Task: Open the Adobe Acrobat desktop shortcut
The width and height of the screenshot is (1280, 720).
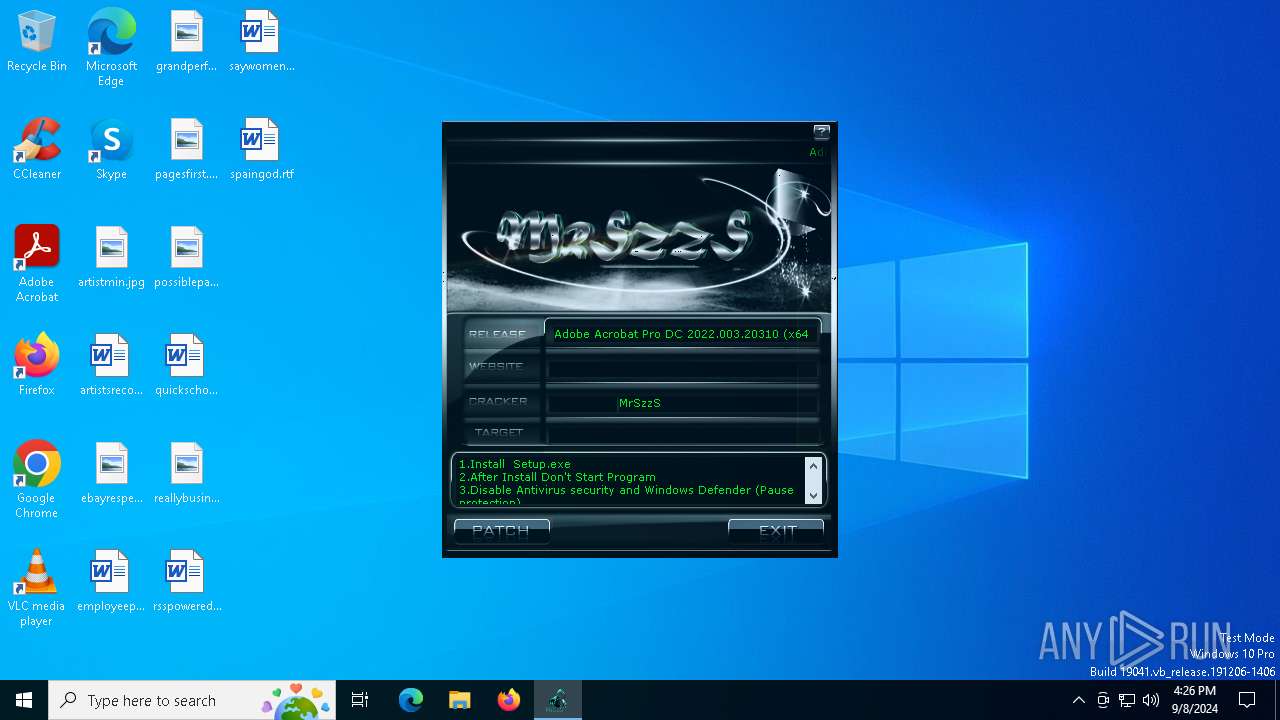Action: click(x=37, y=264)
